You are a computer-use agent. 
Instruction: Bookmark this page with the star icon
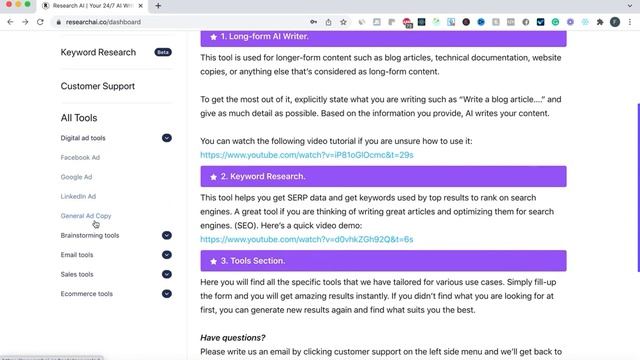344,22
